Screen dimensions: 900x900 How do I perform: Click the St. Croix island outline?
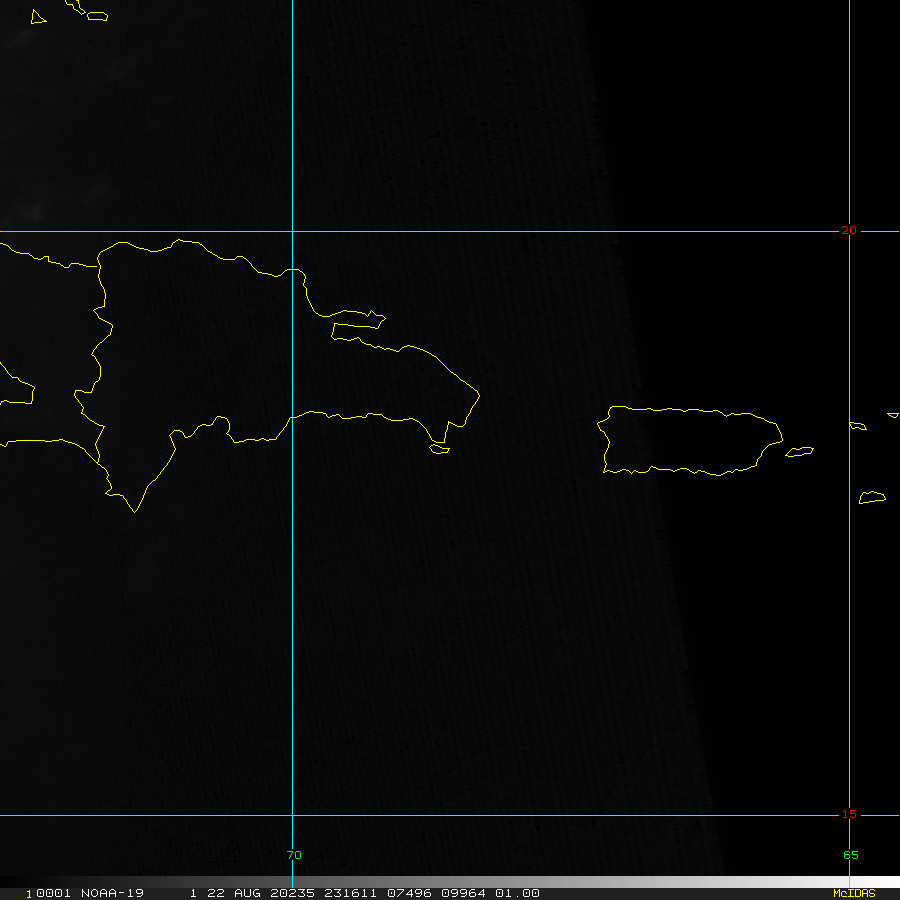pyautogui.click(x=872, y=497)
